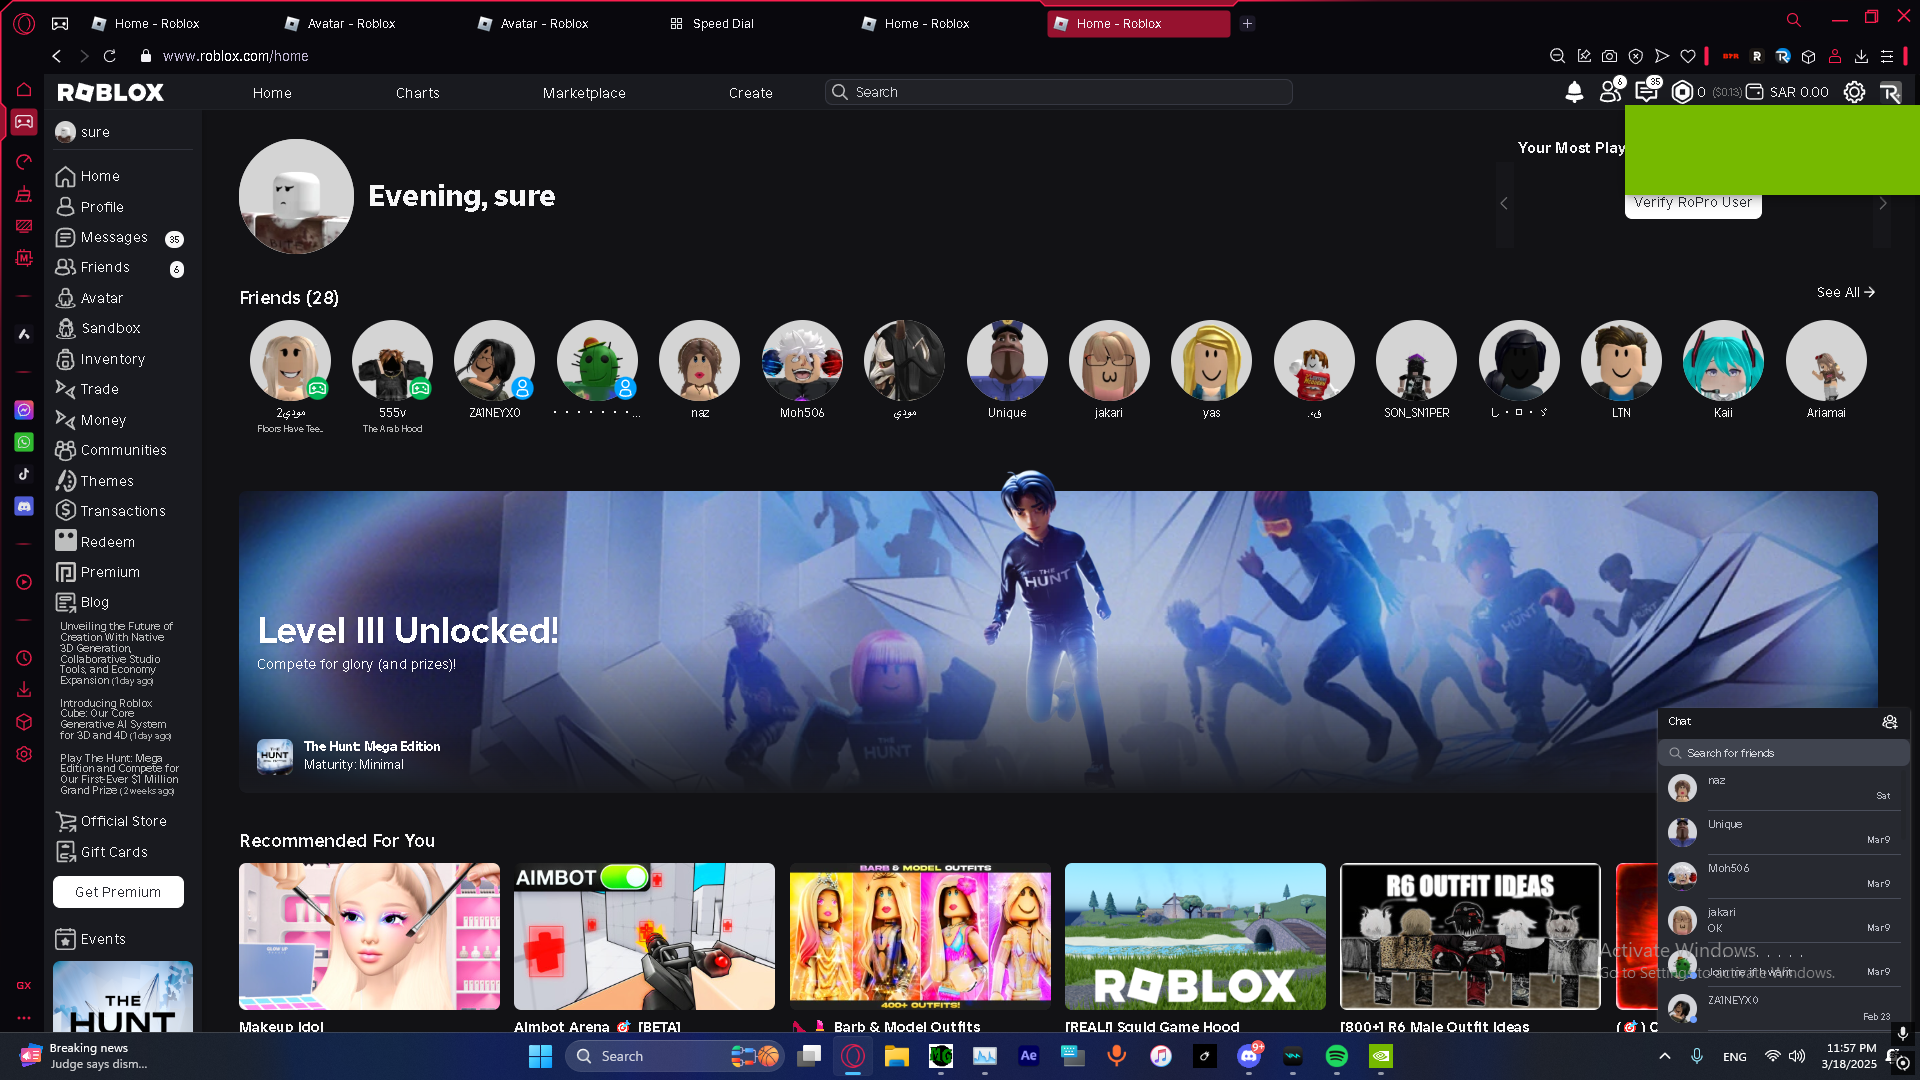
Task: Show hidden system tray icons
Action: pyautogui.click(x=1664, y=1056)
